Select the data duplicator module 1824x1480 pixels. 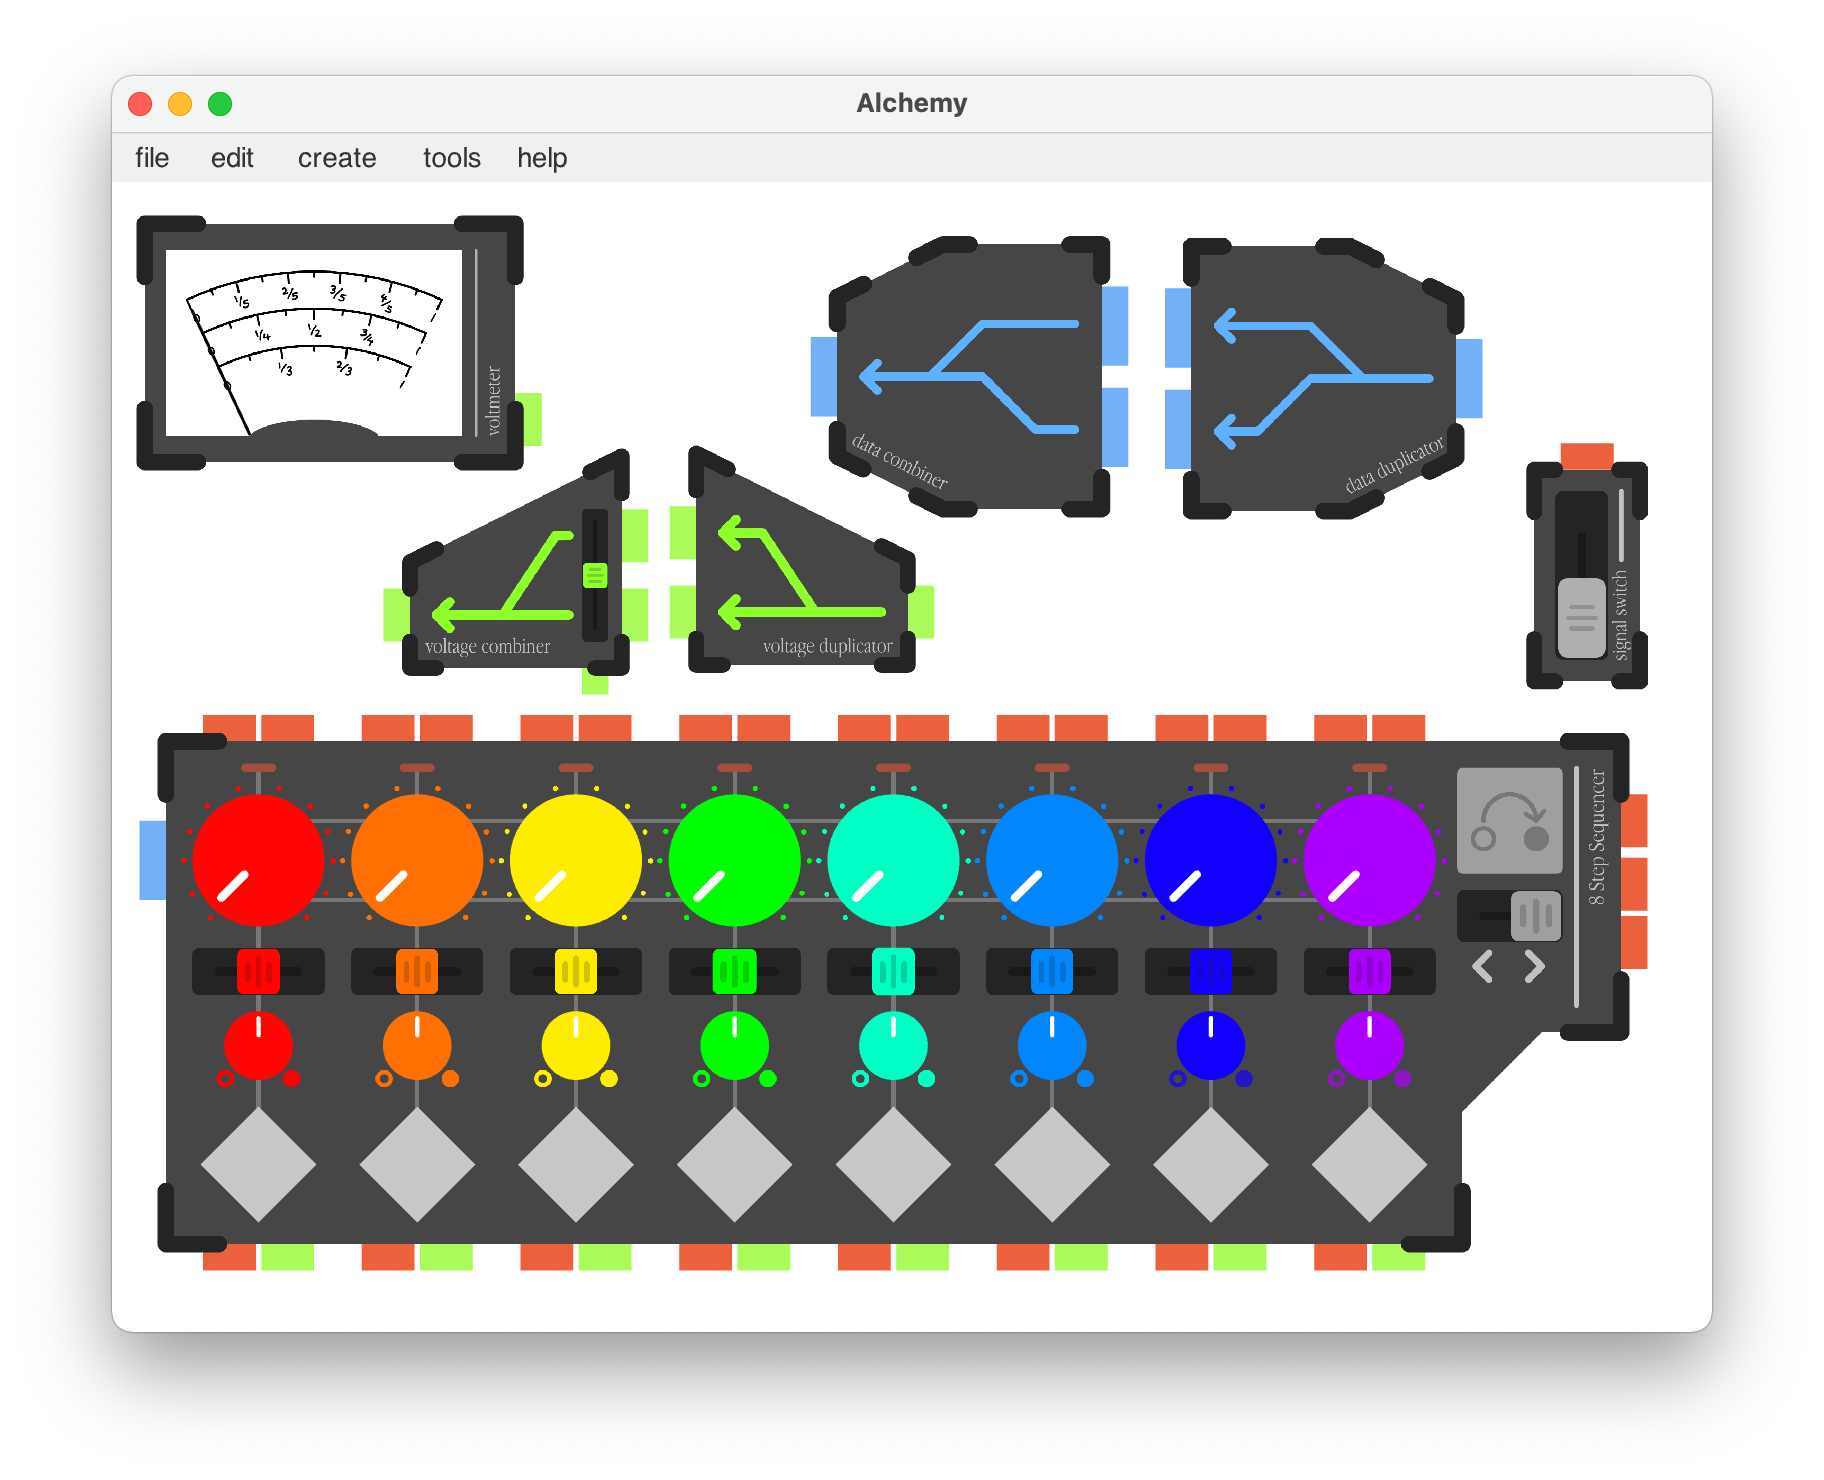coord(1322,377)
